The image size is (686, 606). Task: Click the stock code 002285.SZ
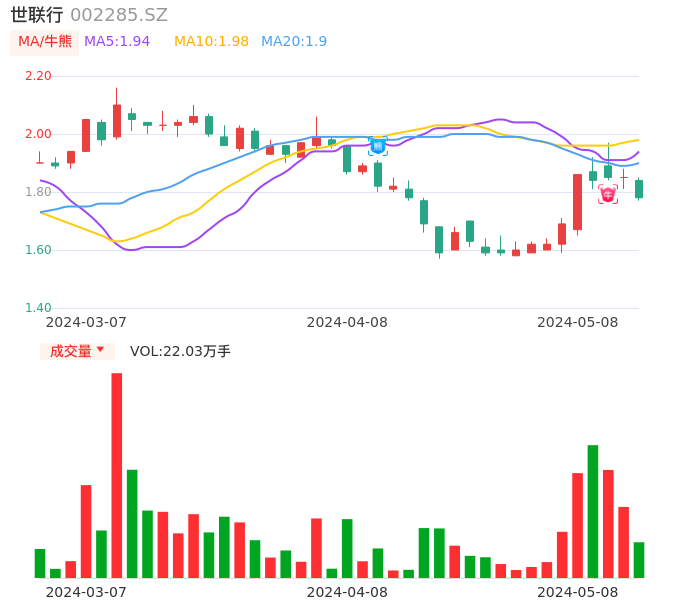pos(119,15)
